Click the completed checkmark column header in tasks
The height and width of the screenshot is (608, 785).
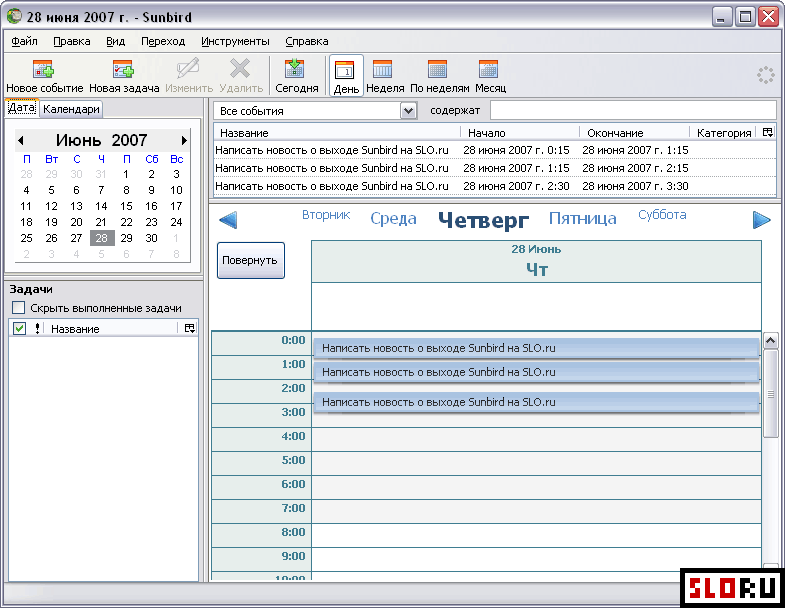(19, 329)
